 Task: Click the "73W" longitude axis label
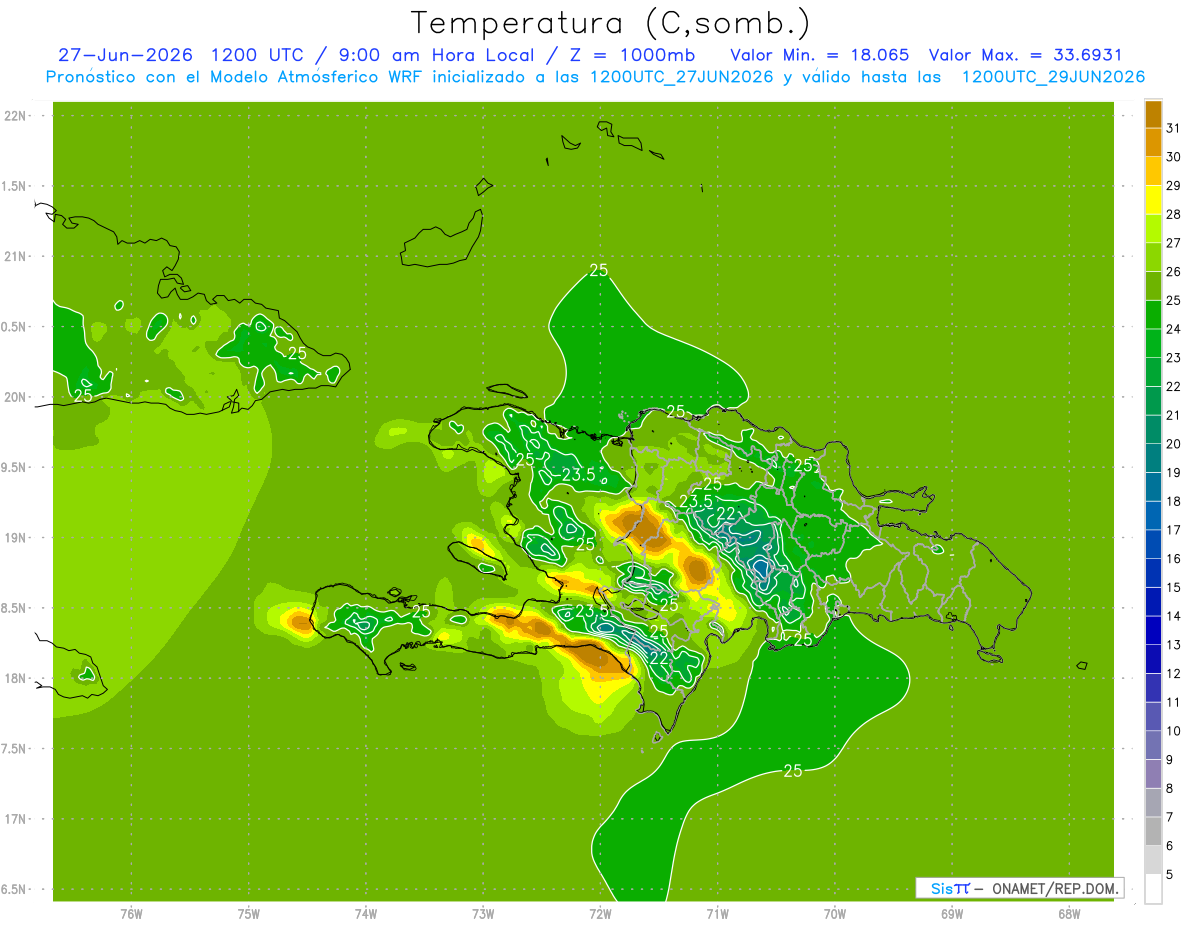pyautogui.click(x=483, y=915)
